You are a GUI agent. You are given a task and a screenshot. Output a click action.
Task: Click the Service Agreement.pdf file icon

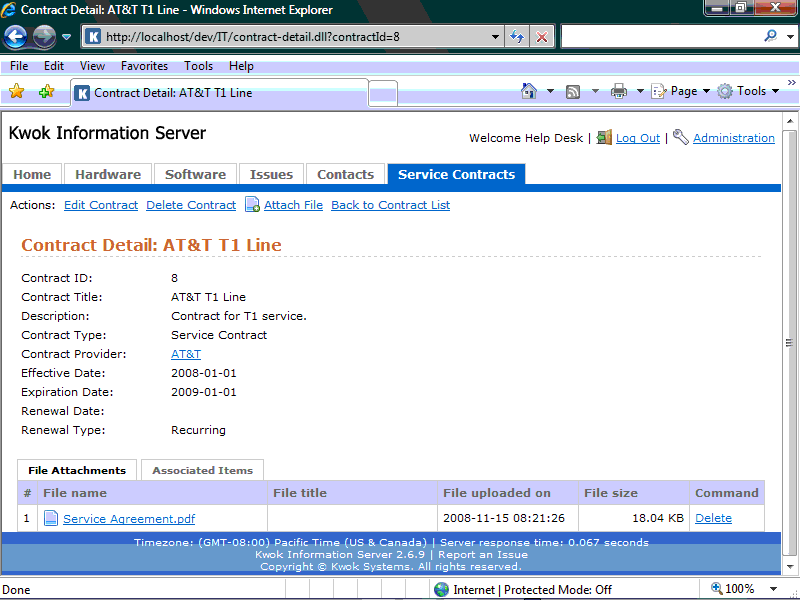(x=51, y=518)
